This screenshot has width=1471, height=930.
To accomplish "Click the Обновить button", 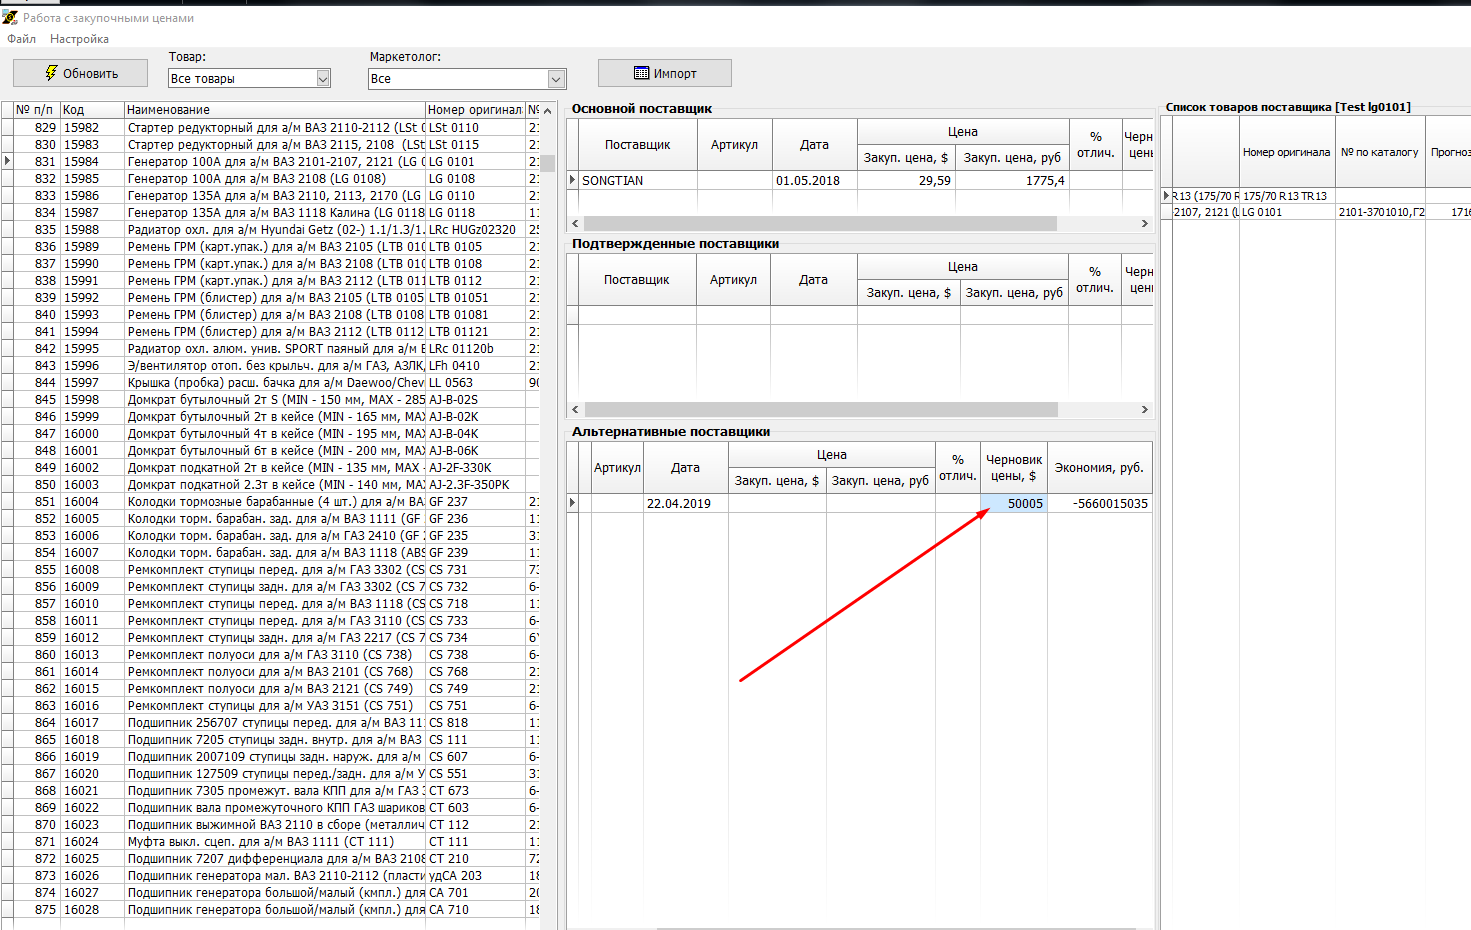I will (x=80, y=73).
